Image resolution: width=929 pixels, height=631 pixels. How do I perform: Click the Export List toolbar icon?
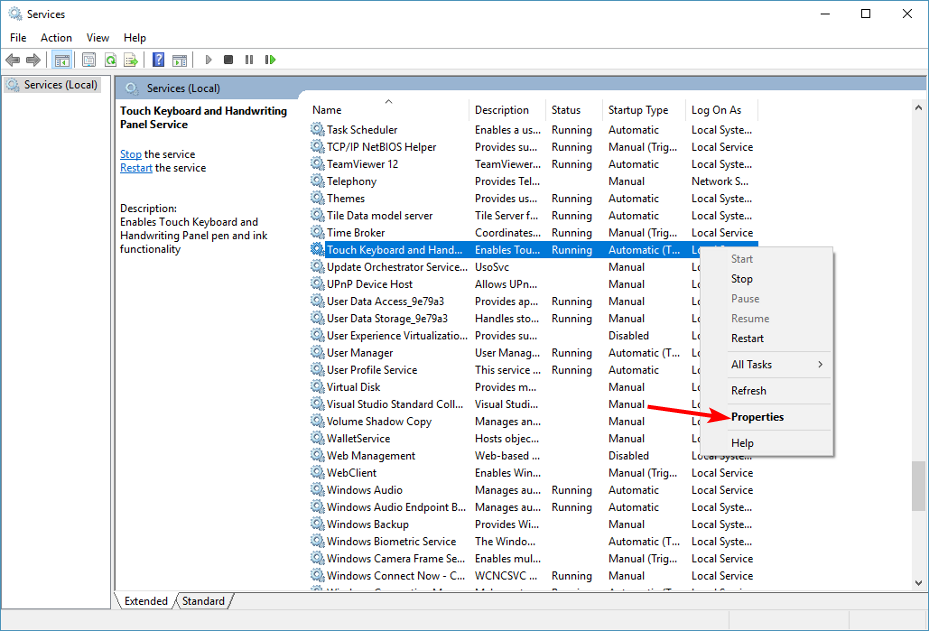point(131,60)
